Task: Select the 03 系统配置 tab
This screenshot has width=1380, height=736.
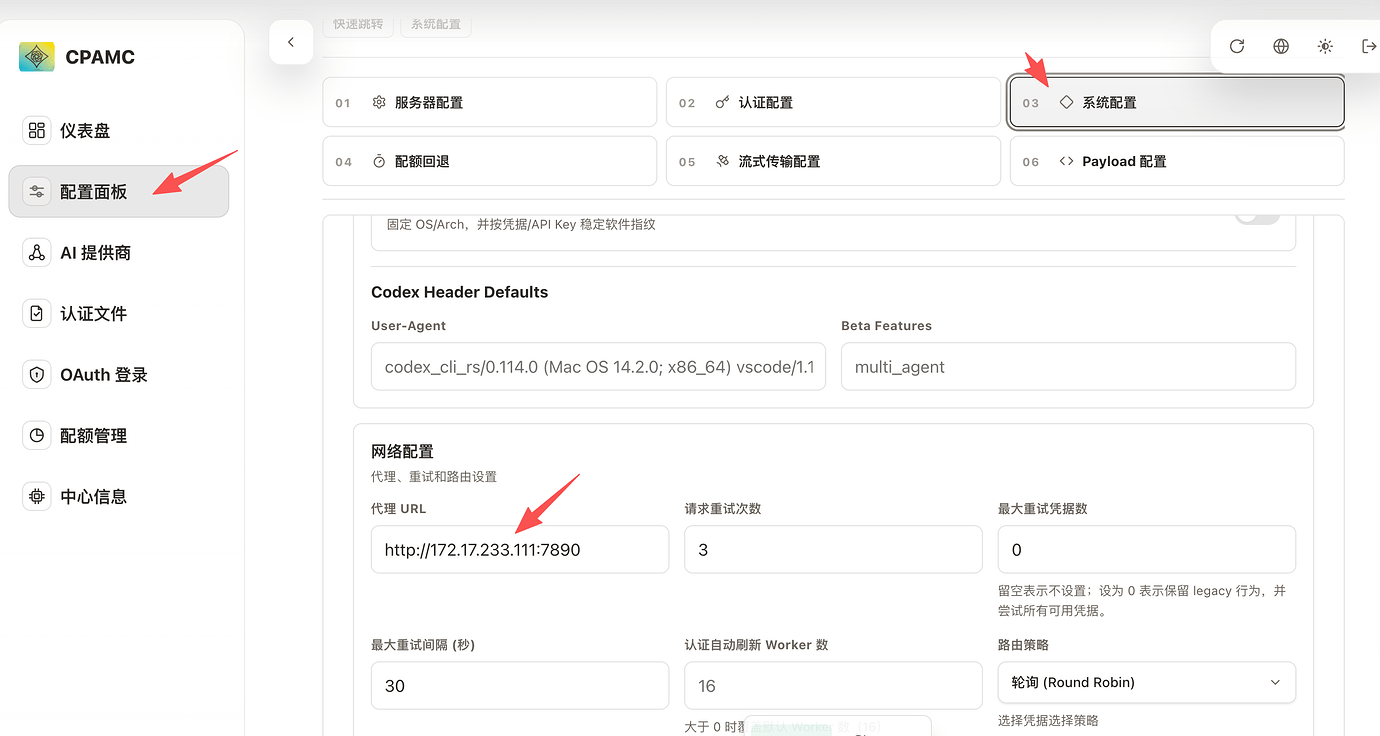Action: click(1177, 102)
